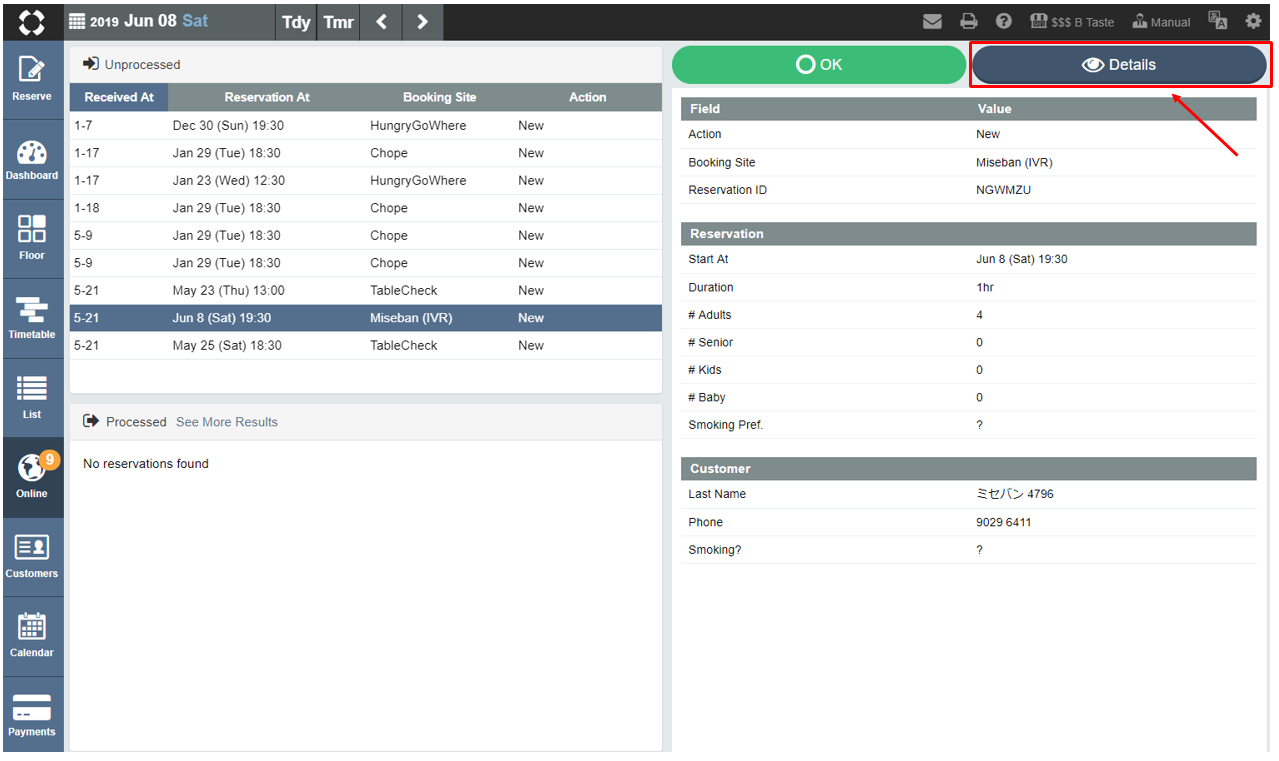
Task: Select the May 25 (Sat) 18:30 TableCheck row
Action: [x=366, y=346]
